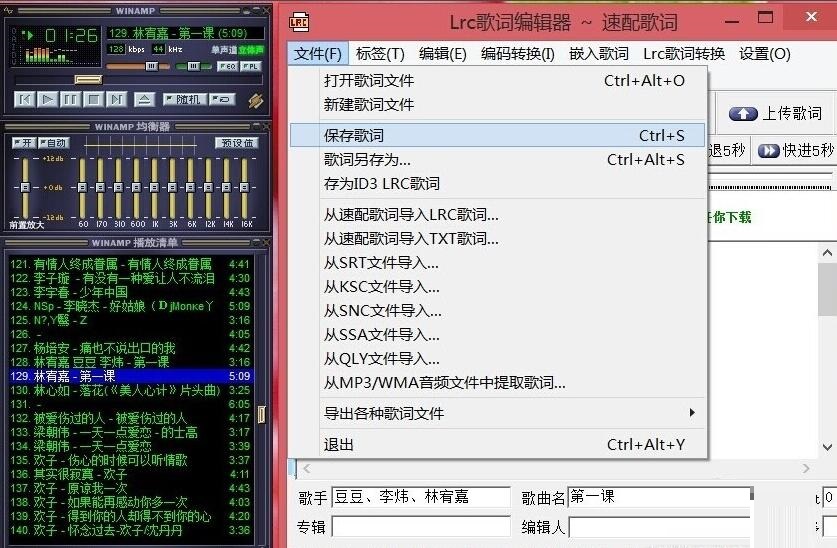Viewport: 837px width, 548px height.
Task: Choose 退出 from the file menu
Action: pos(498,444)
